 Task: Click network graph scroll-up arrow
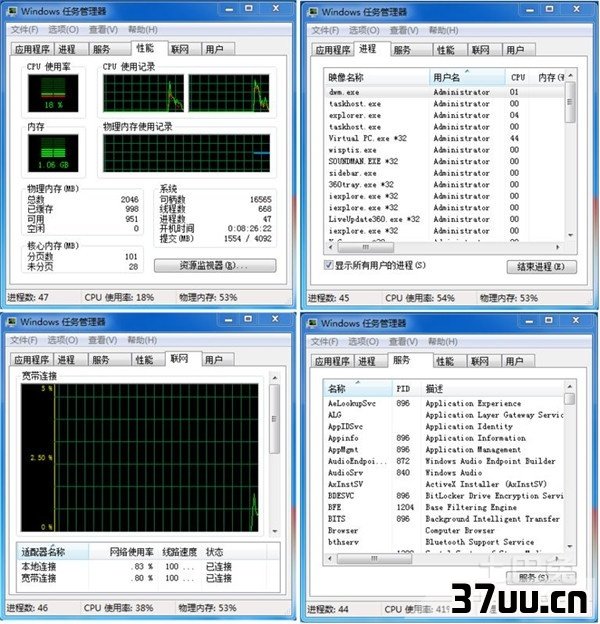pyautogui.click(x=275, y=378)
